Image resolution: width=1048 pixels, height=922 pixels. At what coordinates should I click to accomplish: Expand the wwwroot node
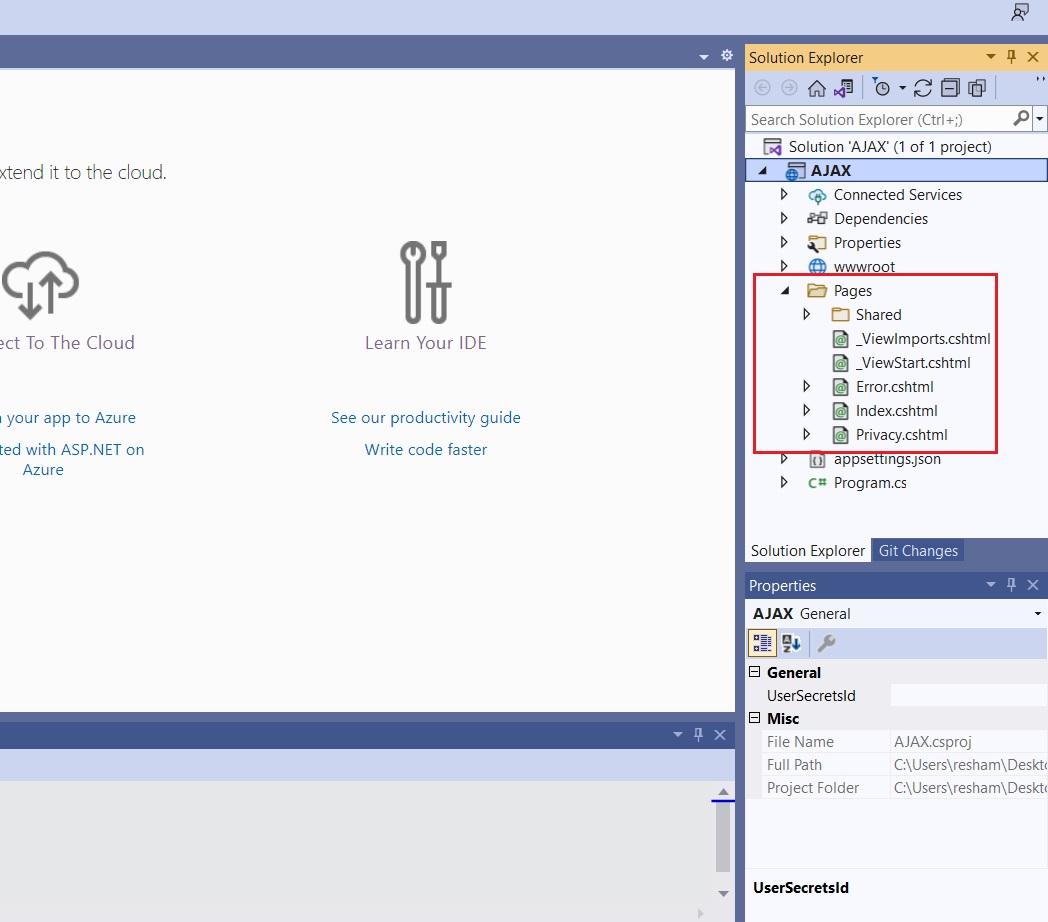(x=784, y=266)
